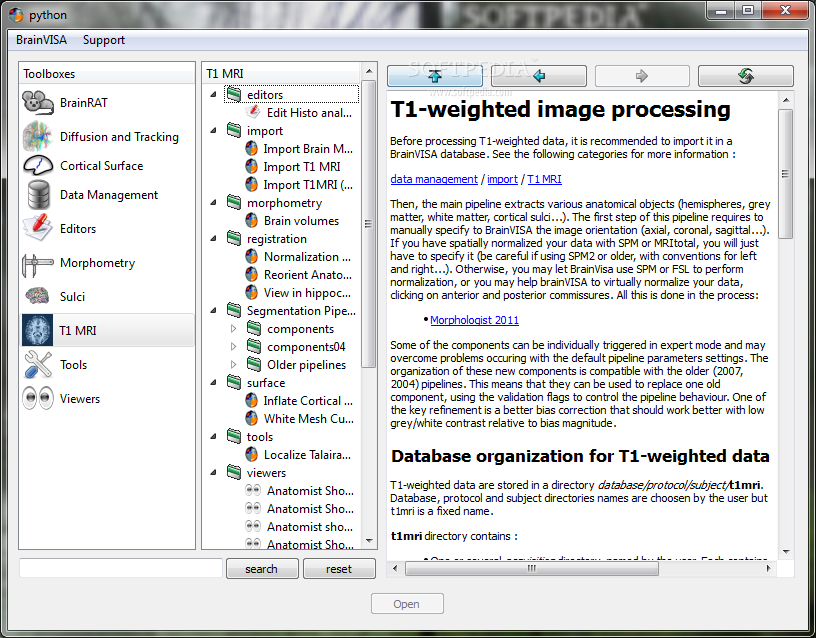816x638 pixels.
Task: Click the Brain volumes process icon
Action: (x=251, y=220)
